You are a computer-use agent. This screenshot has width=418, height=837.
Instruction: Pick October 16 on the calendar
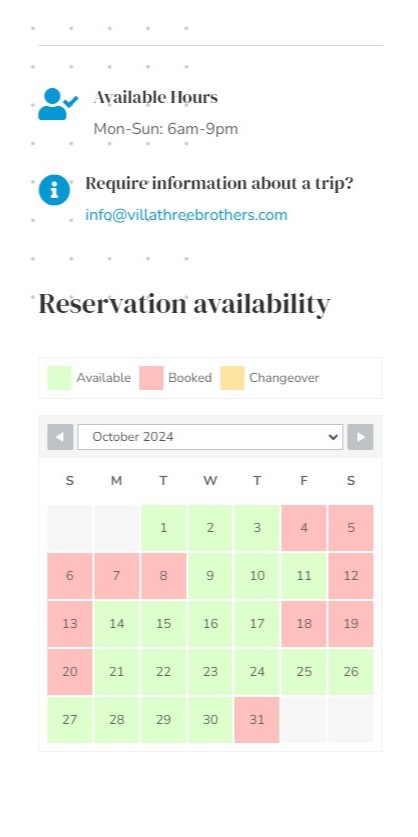pyautogui.click(x=210, y=623)
